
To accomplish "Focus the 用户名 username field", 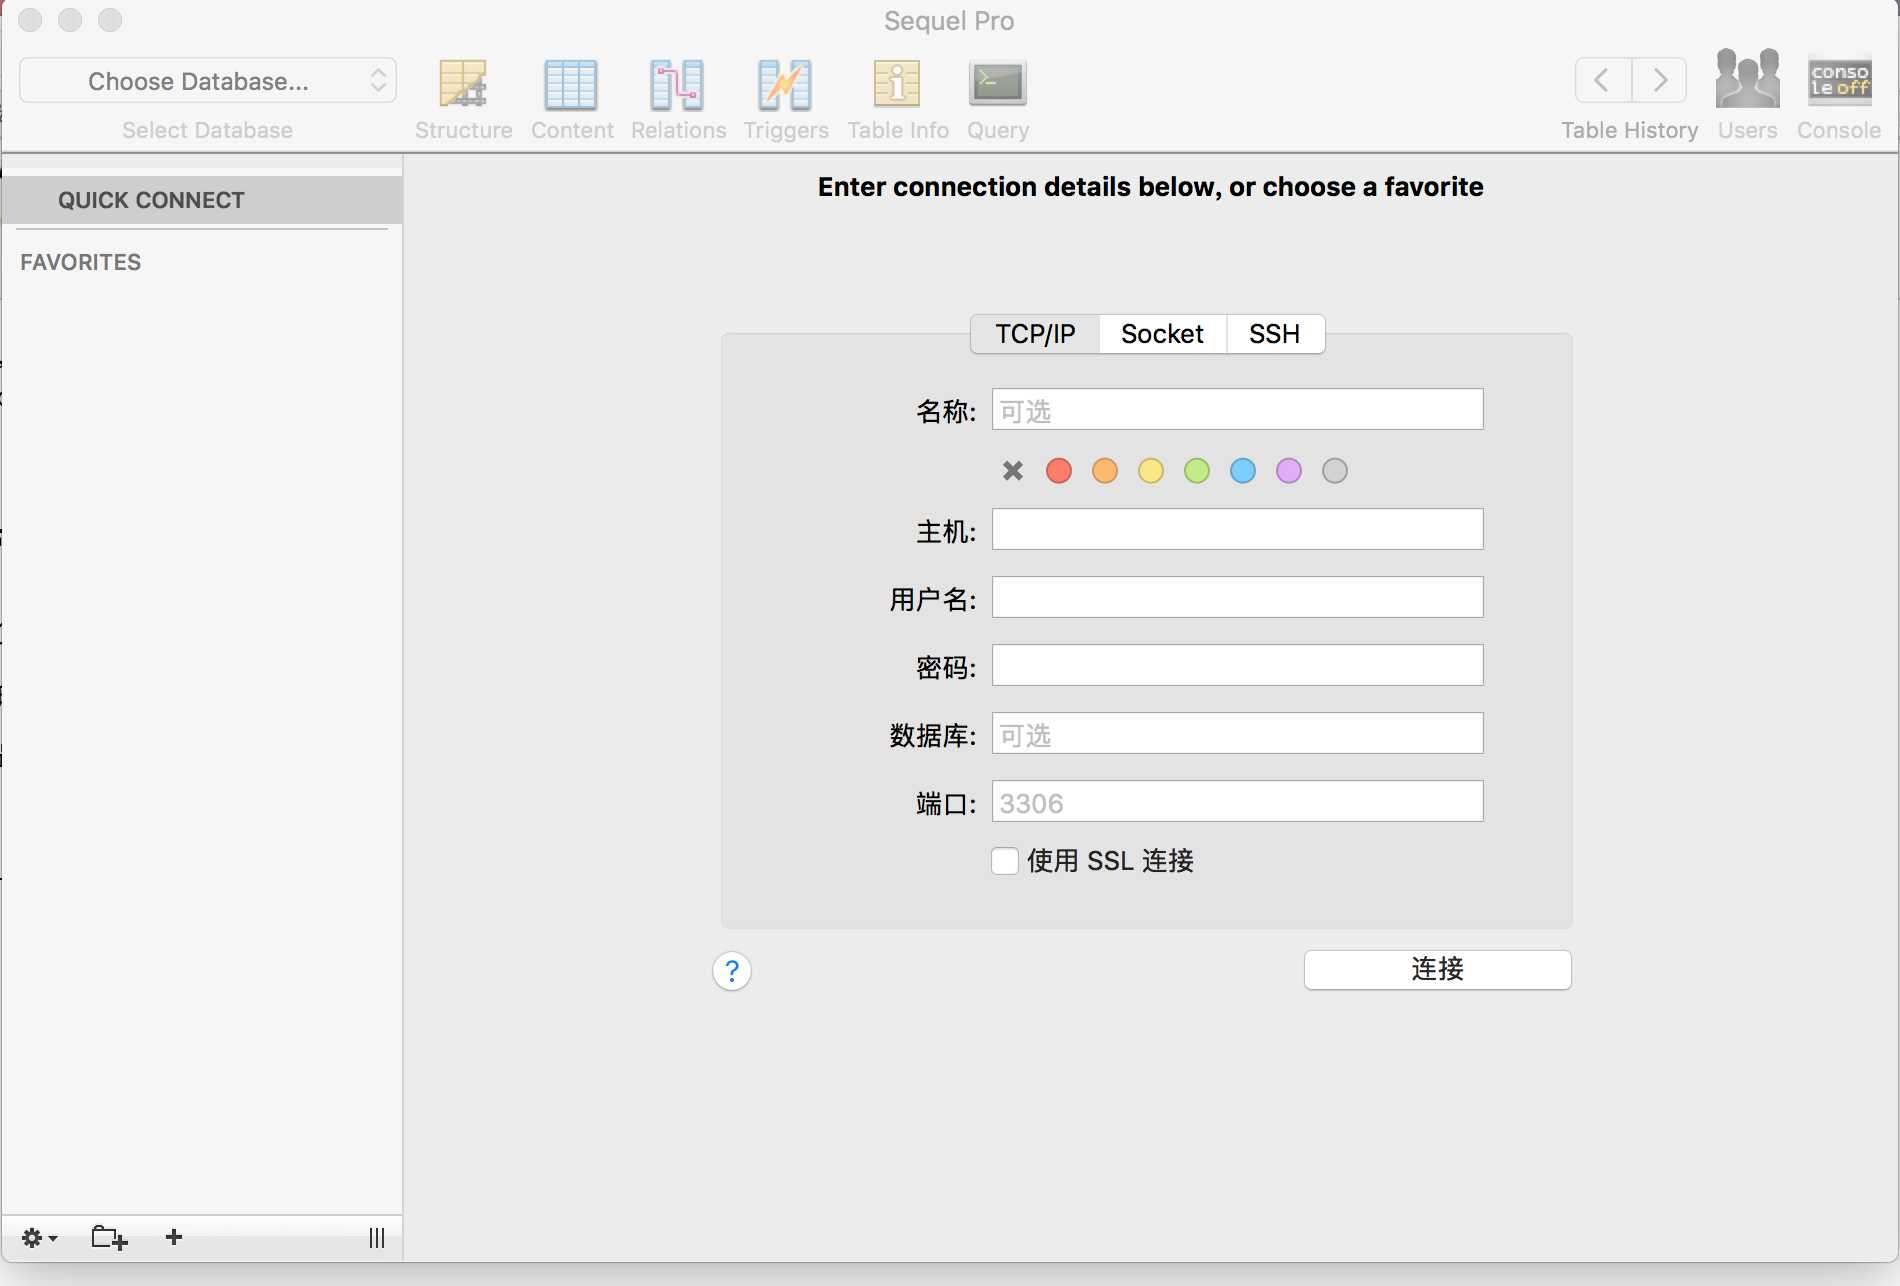I will (1237, 597).
